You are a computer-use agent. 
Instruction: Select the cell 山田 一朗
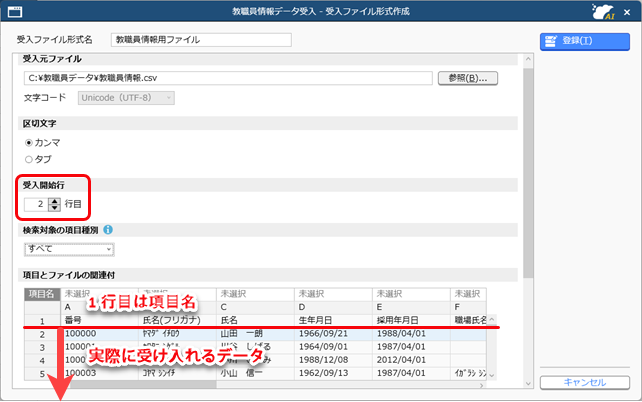pyautogui.click(x=255, y=334)
